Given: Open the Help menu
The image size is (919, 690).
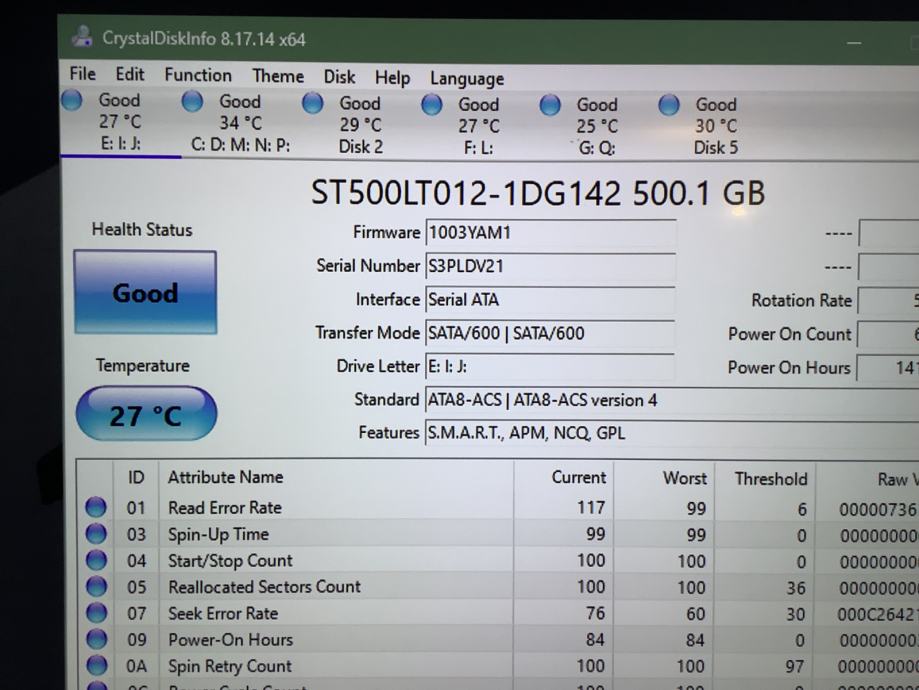Looking at the screenshot, I should click(x=393, y=78).
